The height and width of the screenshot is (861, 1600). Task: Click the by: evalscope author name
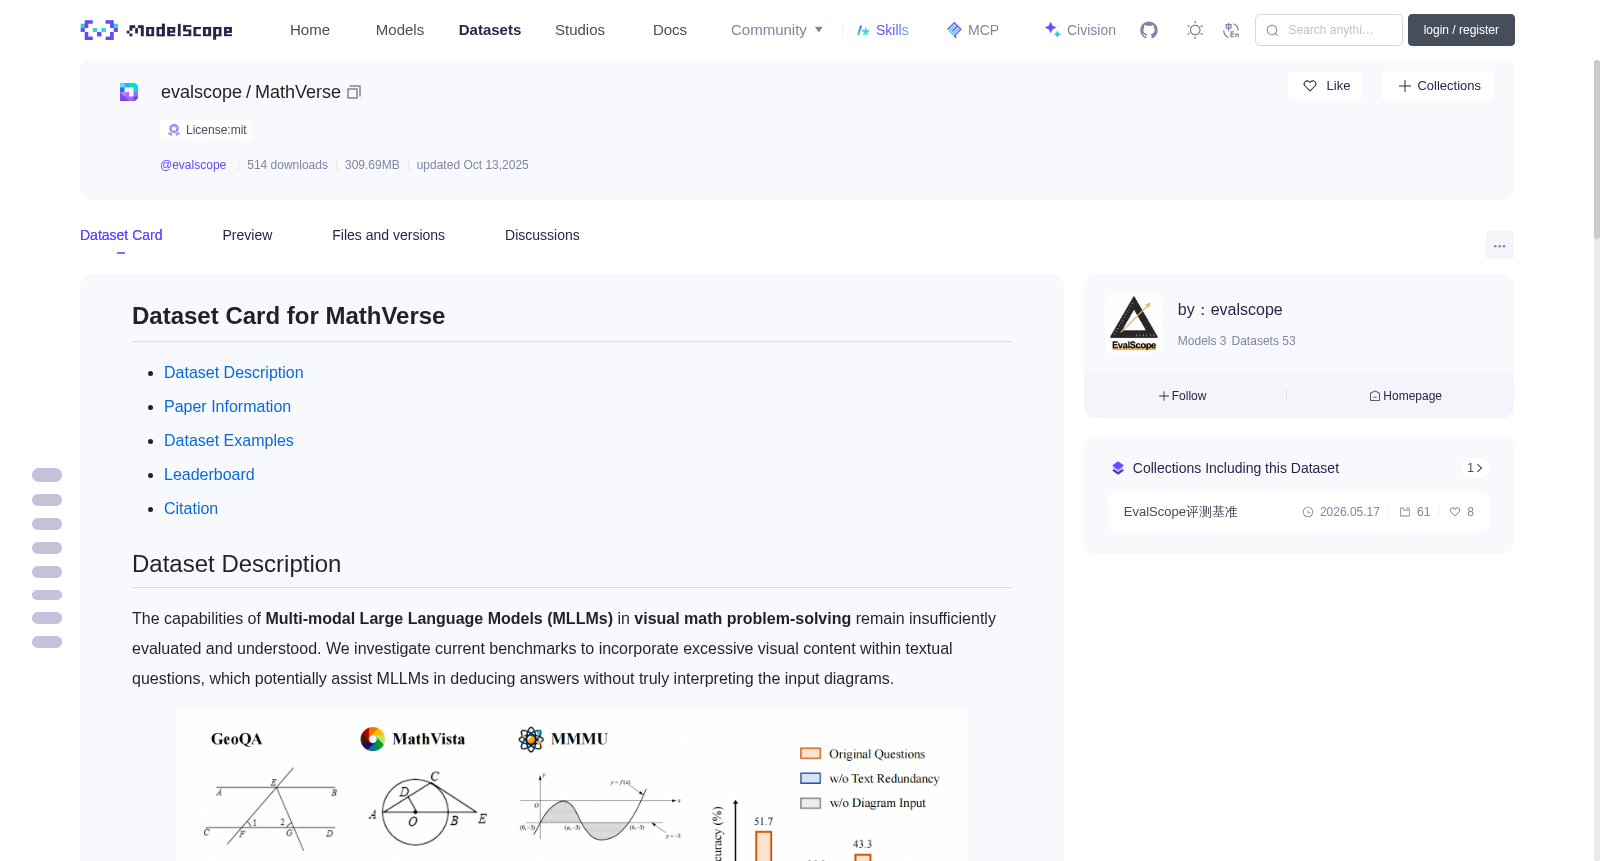point(1230,310)
